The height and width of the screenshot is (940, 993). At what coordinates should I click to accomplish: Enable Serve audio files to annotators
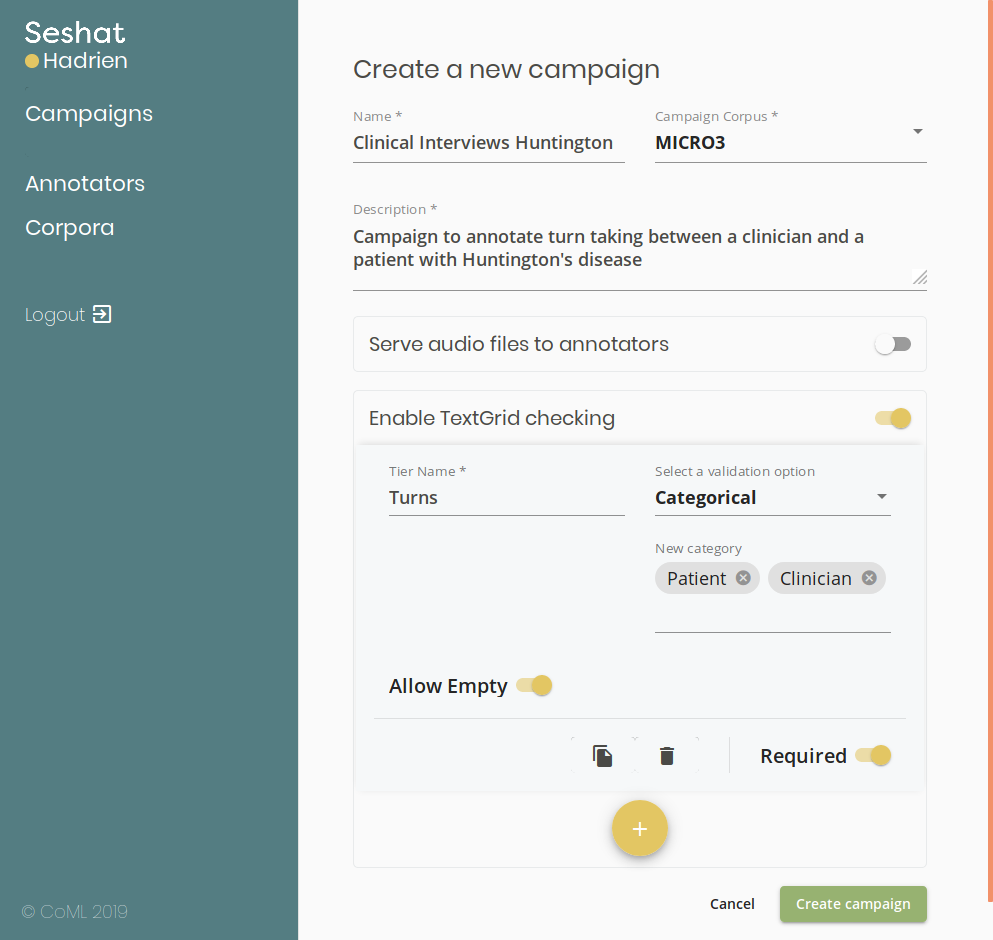(893, 344)
